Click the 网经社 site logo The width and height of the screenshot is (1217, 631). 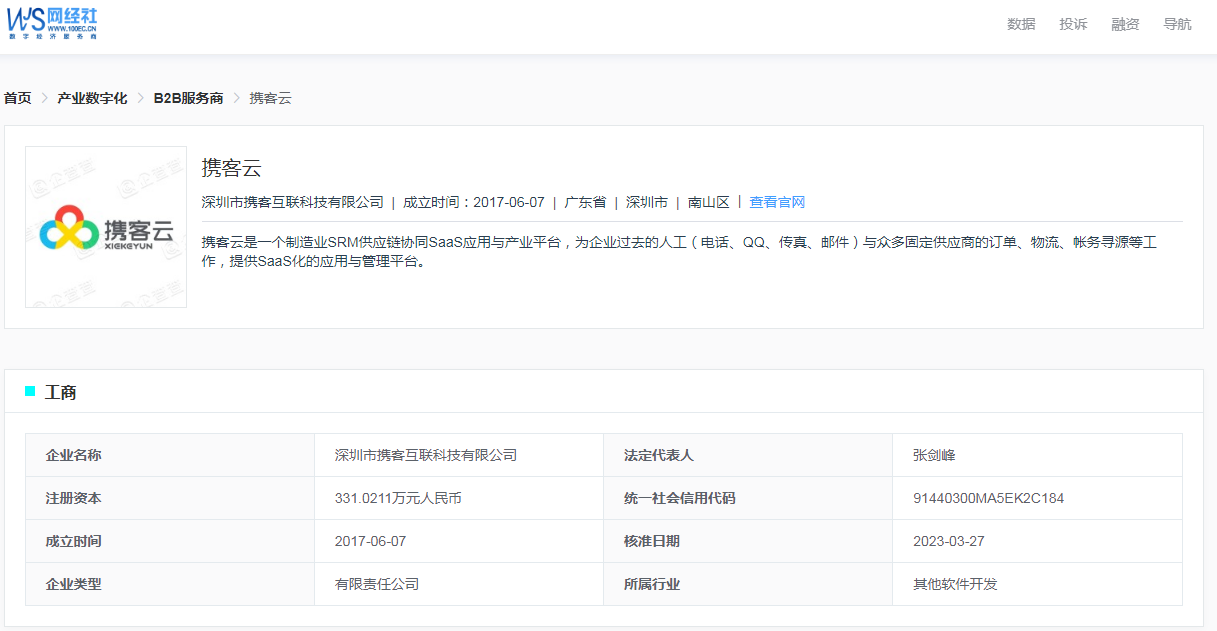coord(52,22)
